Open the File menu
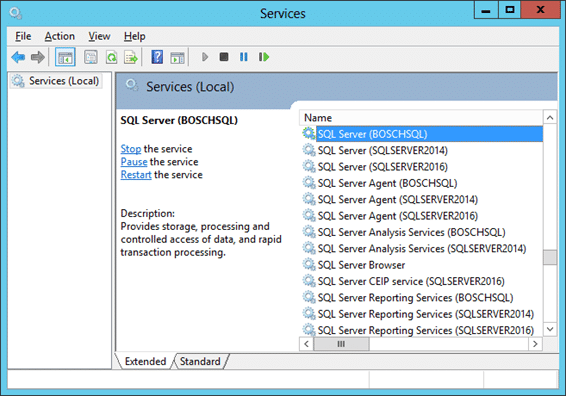The height and width of the screenshot is (396, 566). point(23,36)
